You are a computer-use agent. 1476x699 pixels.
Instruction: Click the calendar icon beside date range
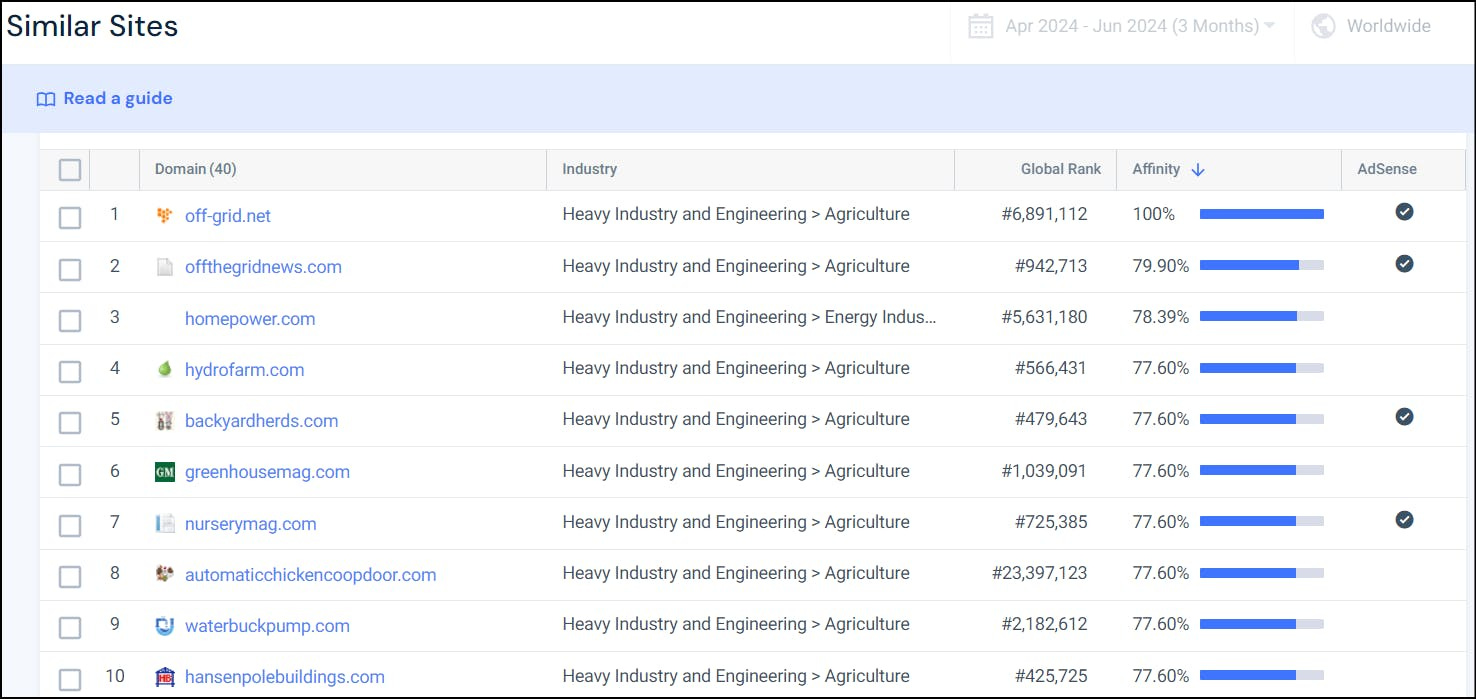tap(981, 26)
